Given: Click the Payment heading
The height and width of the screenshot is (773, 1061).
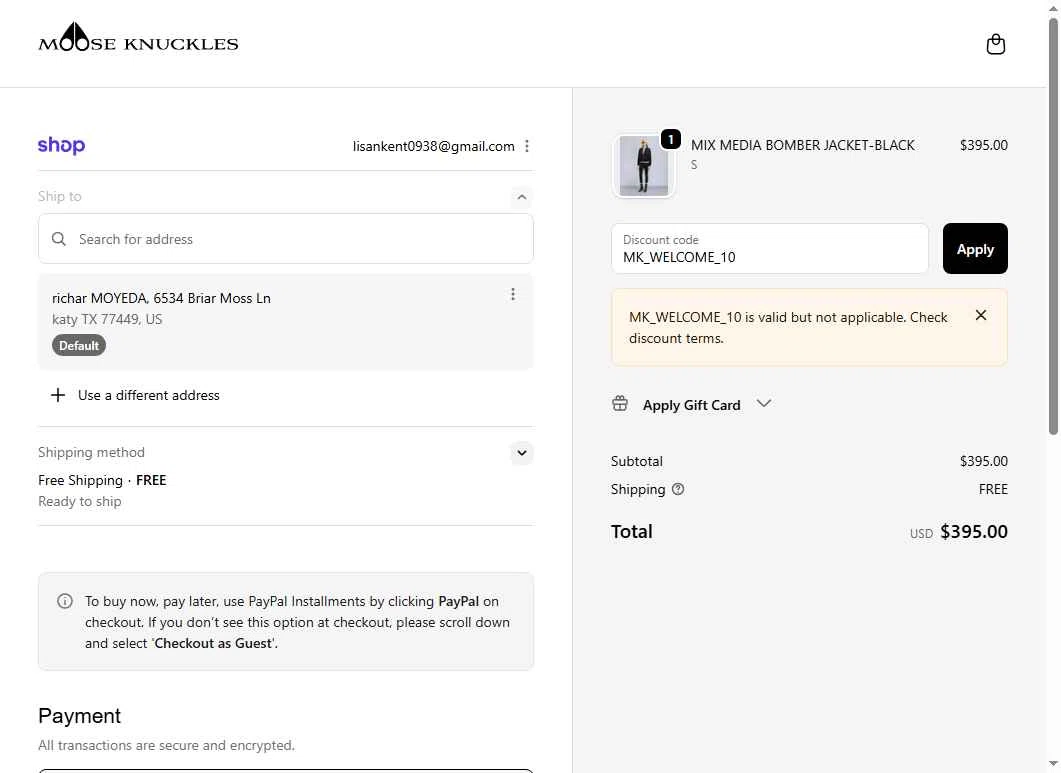Looking at the screenshot, I should tap(80, 715).
